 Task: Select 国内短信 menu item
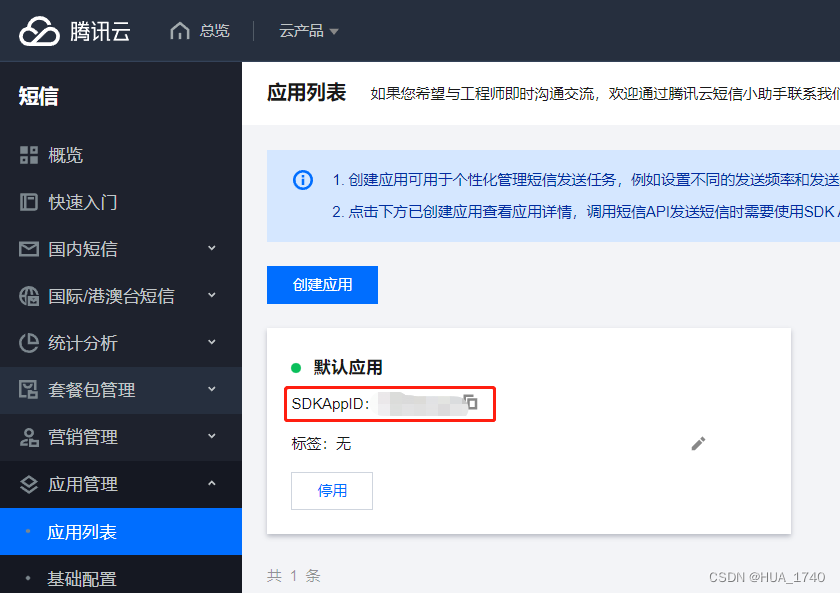[x=82, y=249]
